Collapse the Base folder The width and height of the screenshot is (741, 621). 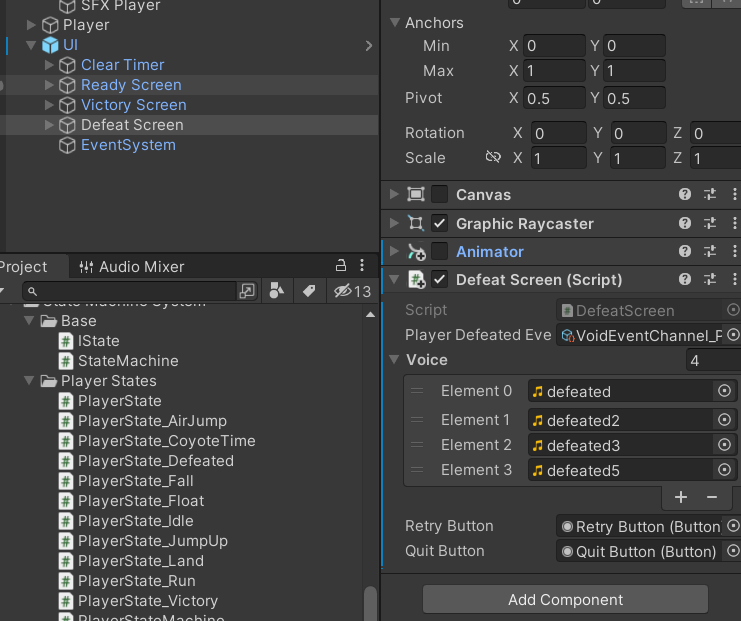click(29, 320)
